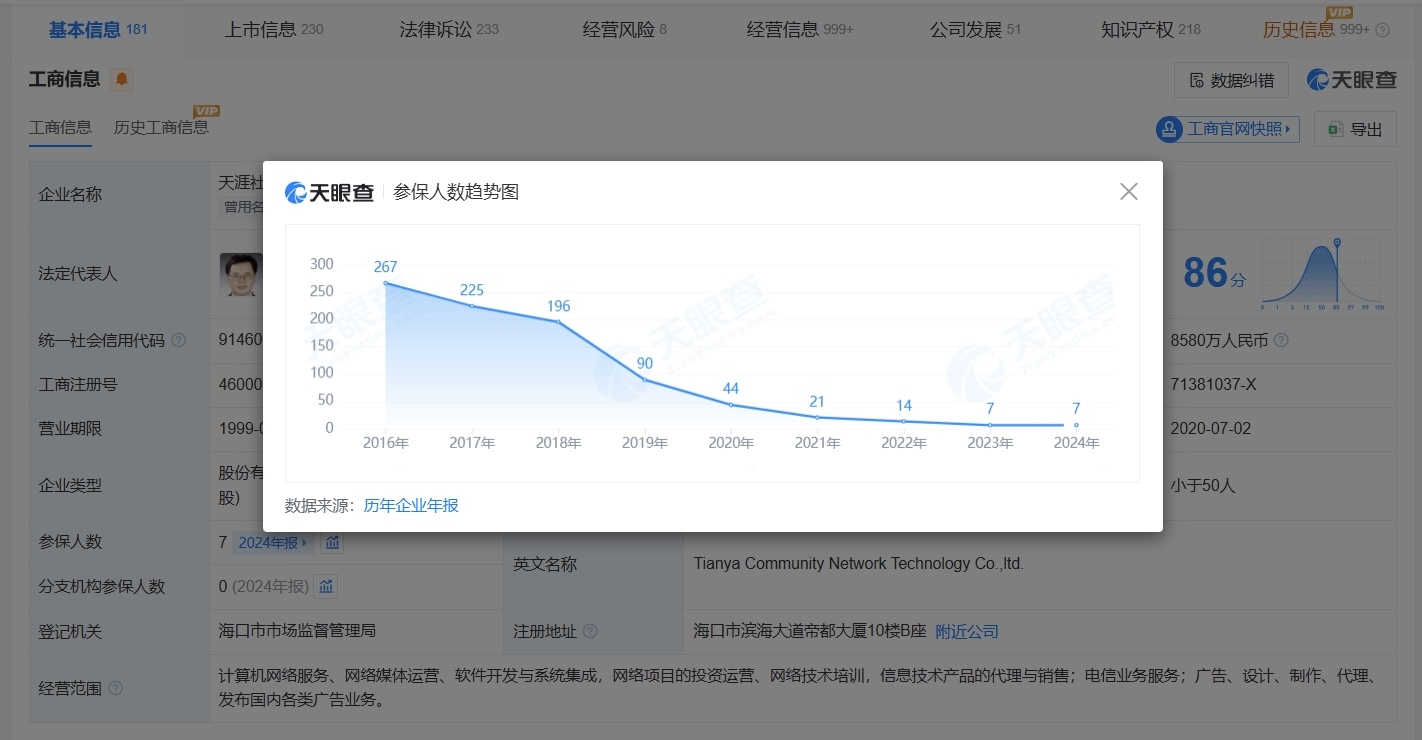
Task: Click the 21 data point for 2021年
Action: (x=817, y=417)
